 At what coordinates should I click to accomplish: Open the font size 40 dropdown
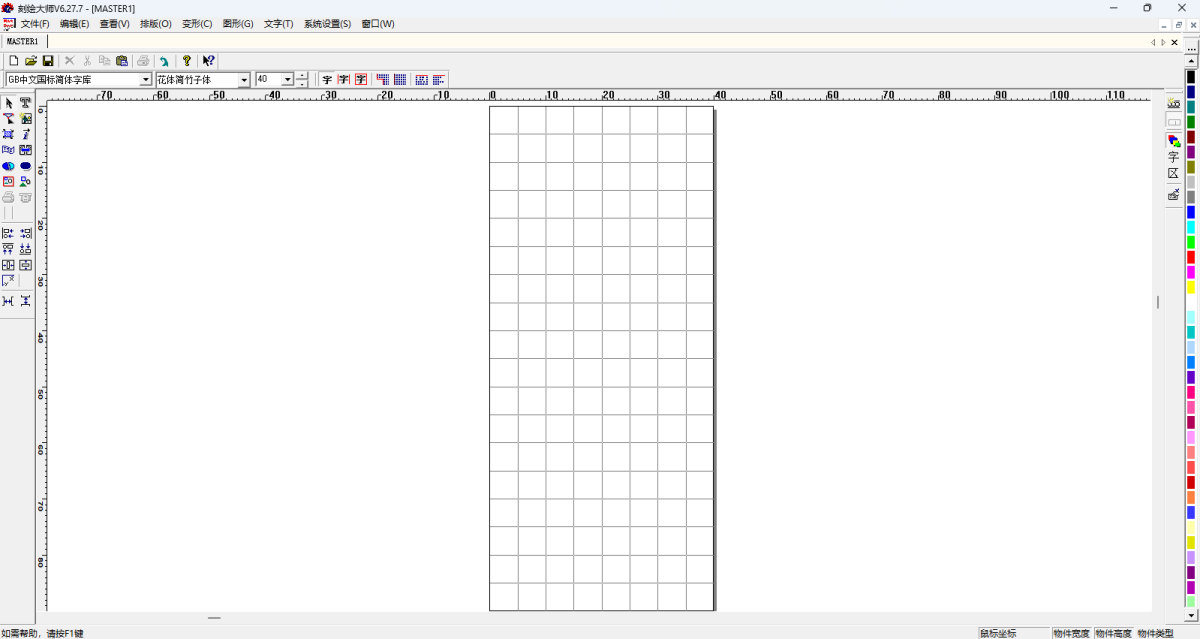(x=288, y=80)
